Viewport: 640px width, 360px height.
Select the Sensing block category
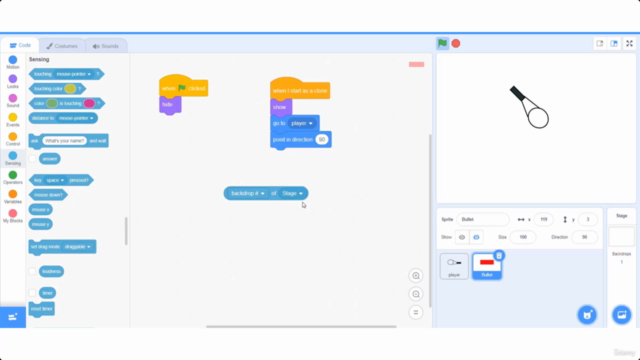pyautogui.click(x=13, y=158)
